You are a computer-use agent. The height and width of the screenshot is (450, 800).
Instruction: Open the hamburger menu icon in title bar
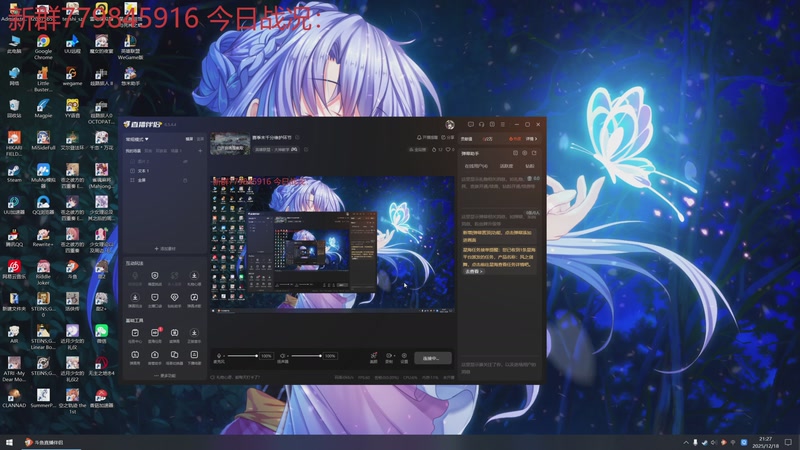click(x=503, y=124)
